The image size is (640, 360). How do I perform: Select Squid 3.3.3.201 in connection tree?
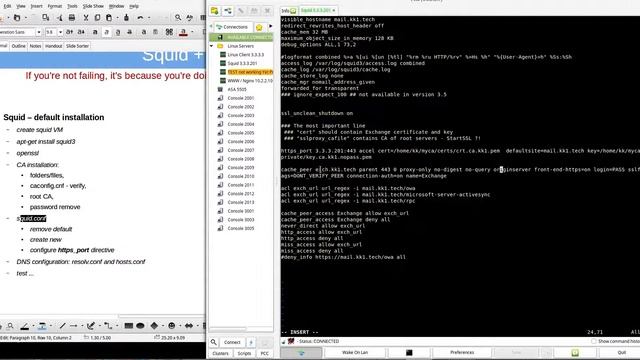click(x=242, y=63)
